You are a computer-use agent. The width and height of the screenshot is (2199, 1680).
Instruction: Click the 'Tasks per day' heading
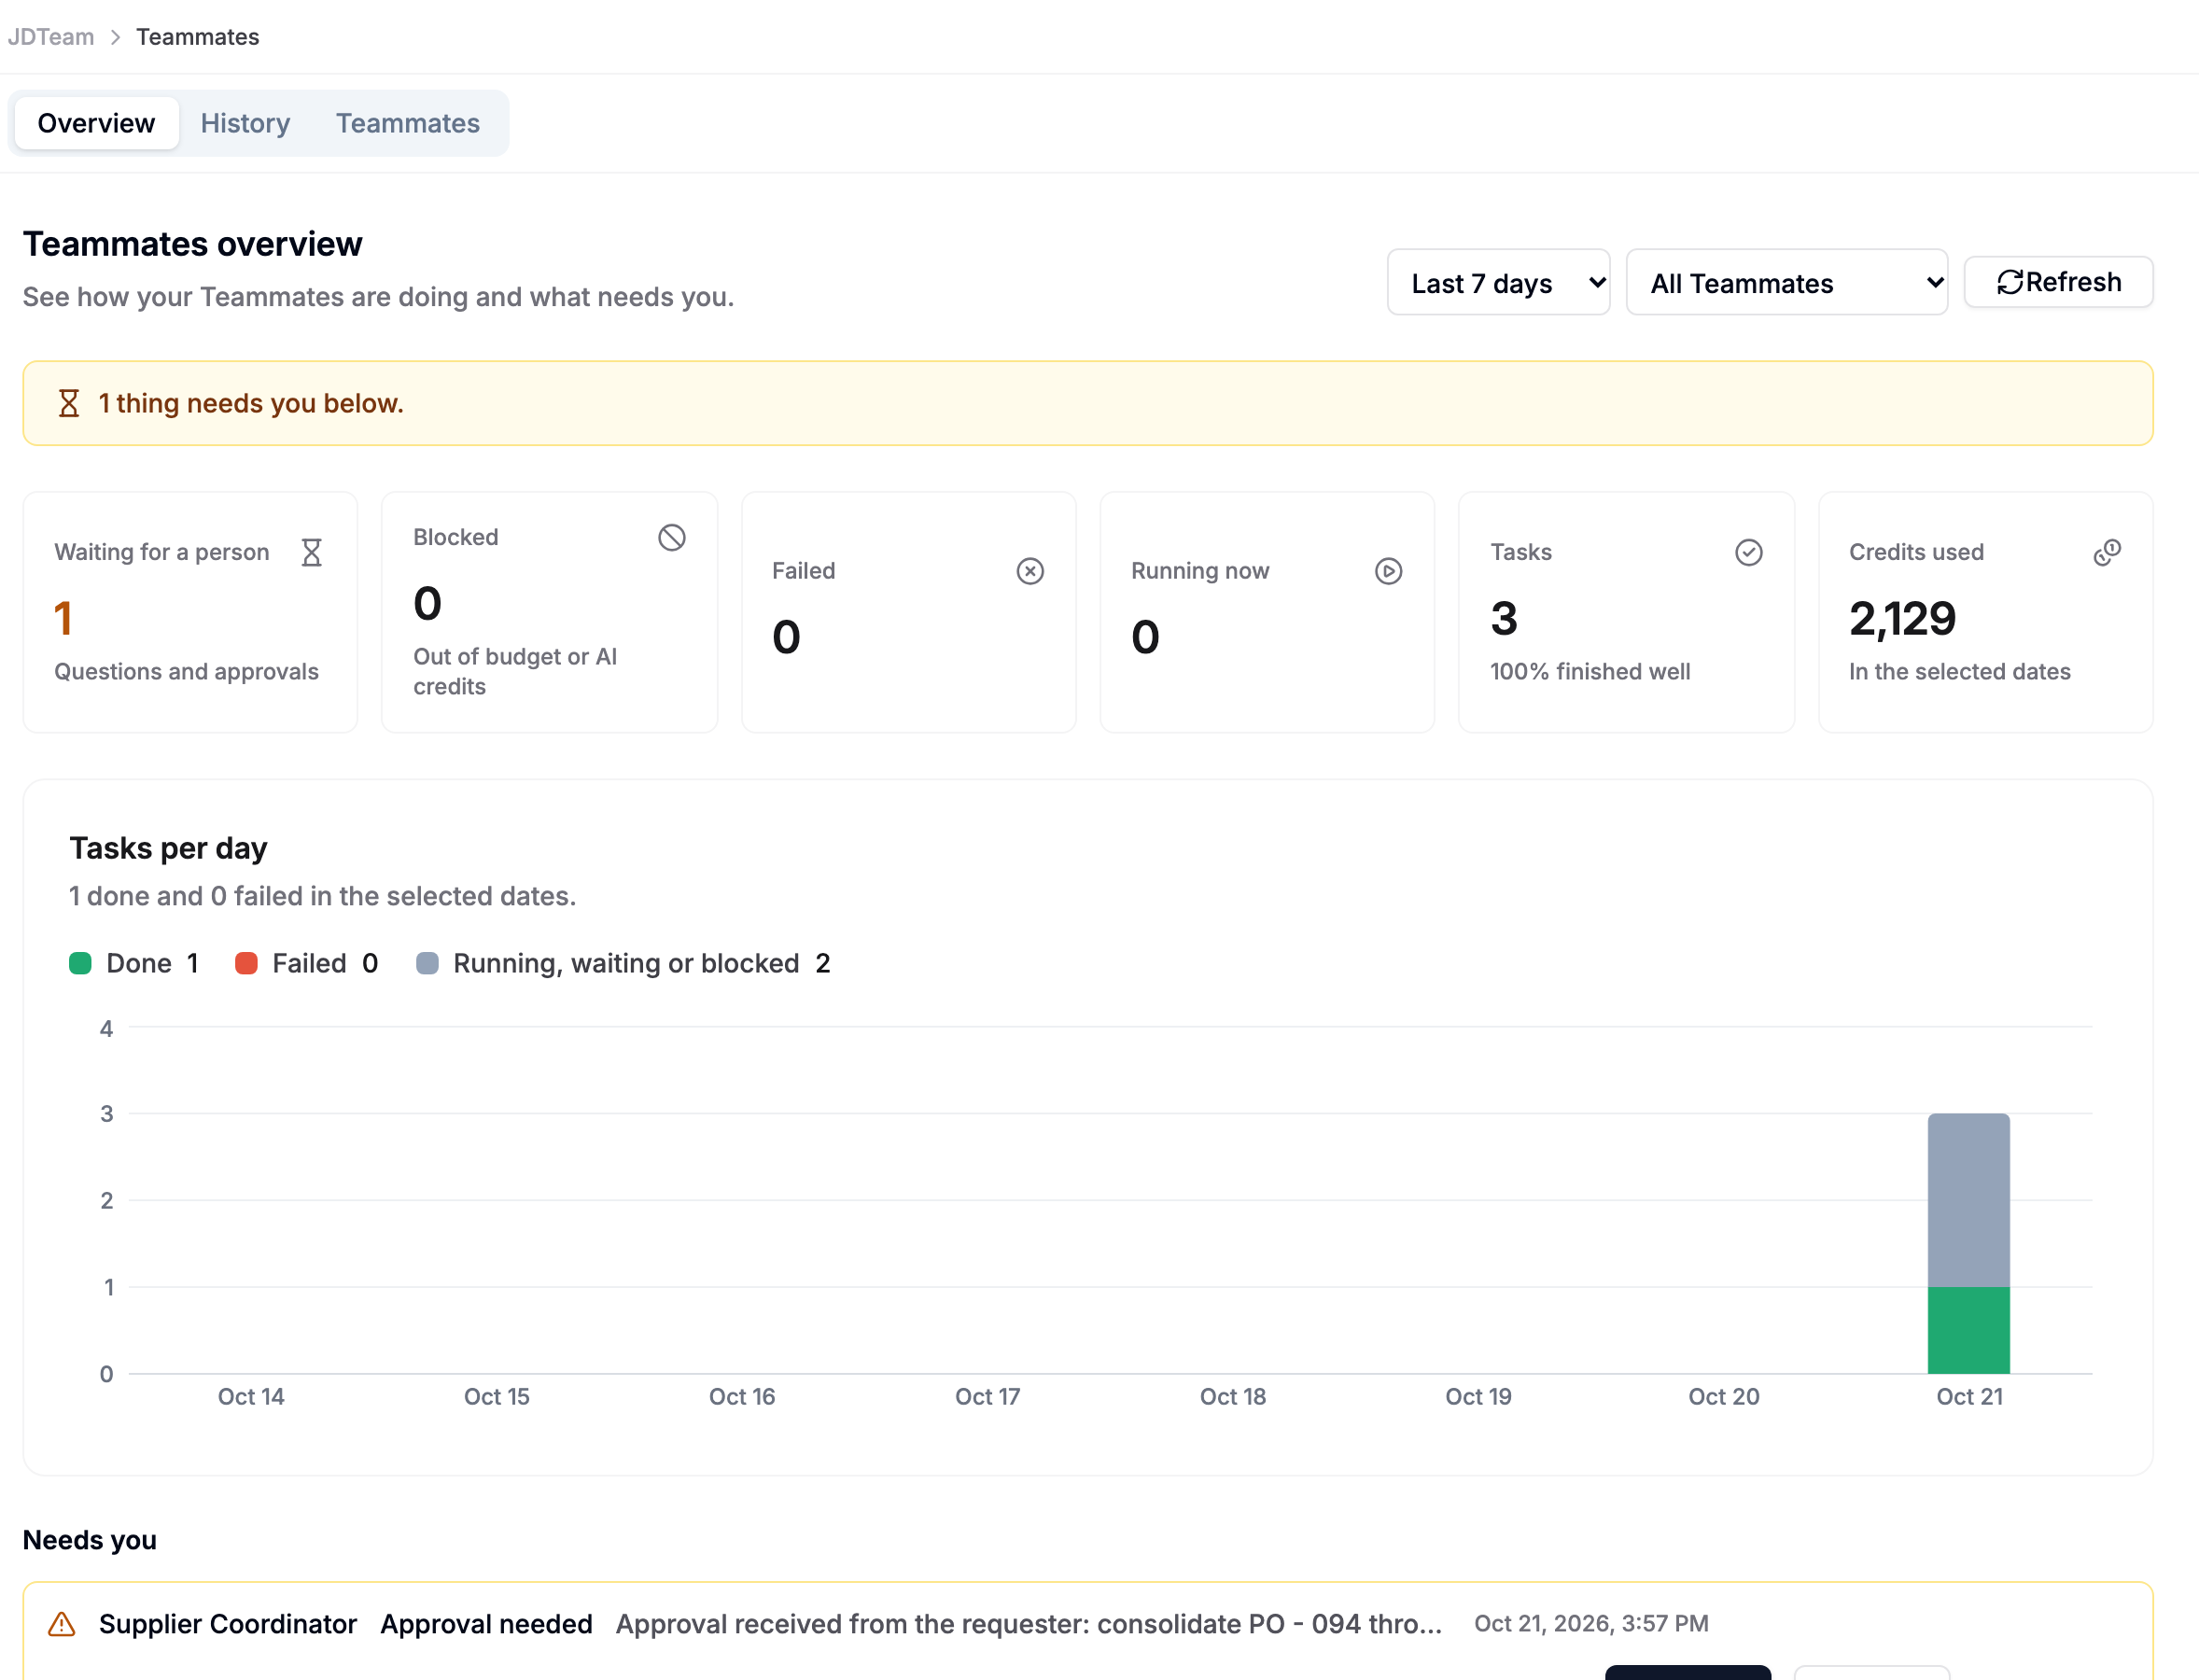click(x=168, y=848)
